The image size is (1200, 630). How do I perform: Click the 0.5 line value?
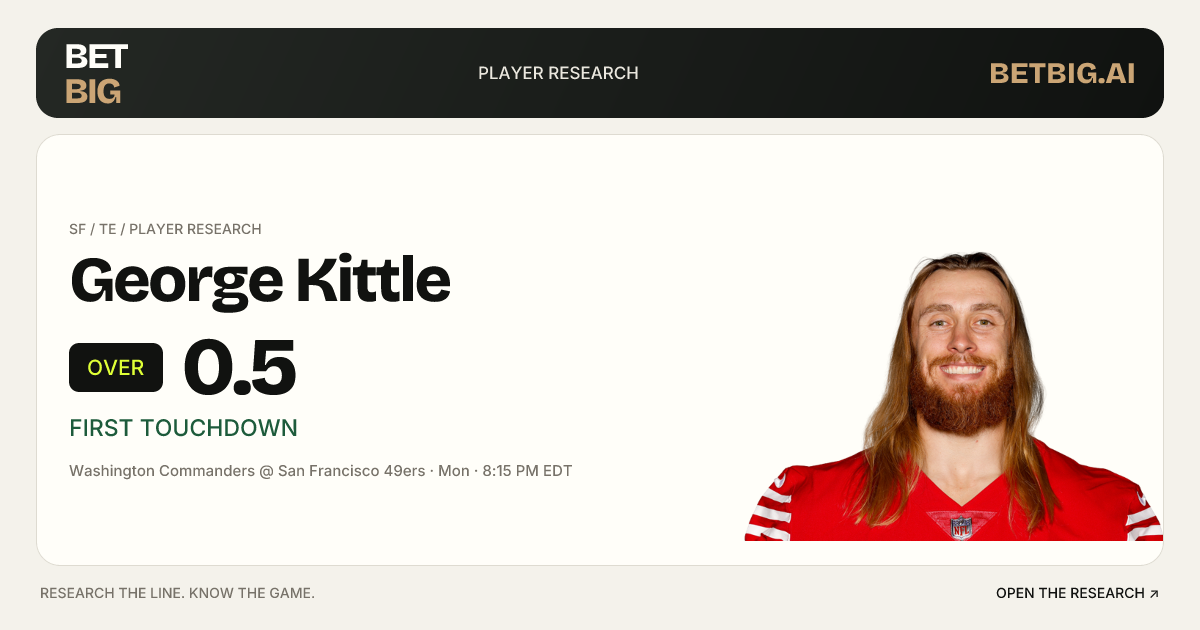tap(240, 367)
